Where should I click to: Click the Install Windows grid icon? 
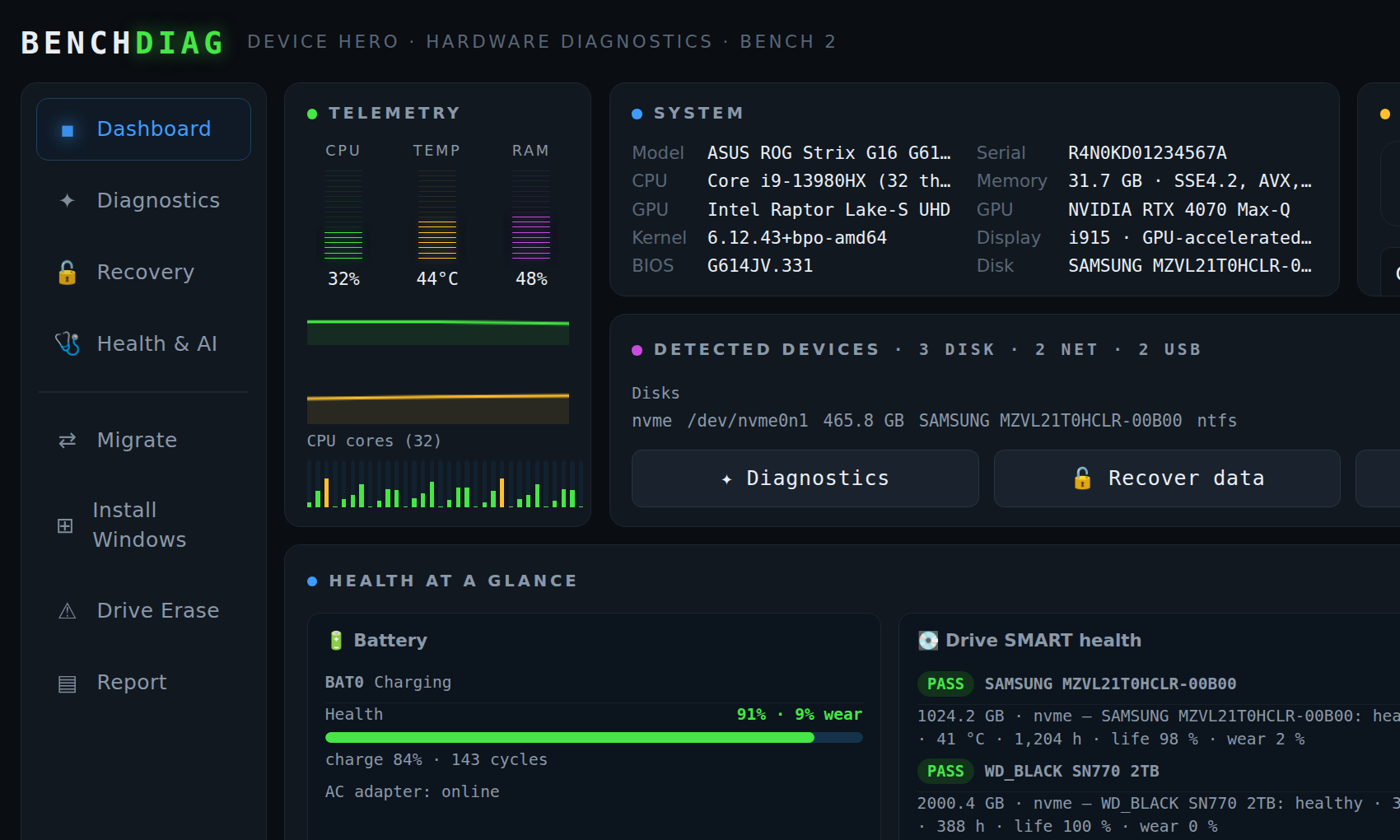tap(65, 525)
